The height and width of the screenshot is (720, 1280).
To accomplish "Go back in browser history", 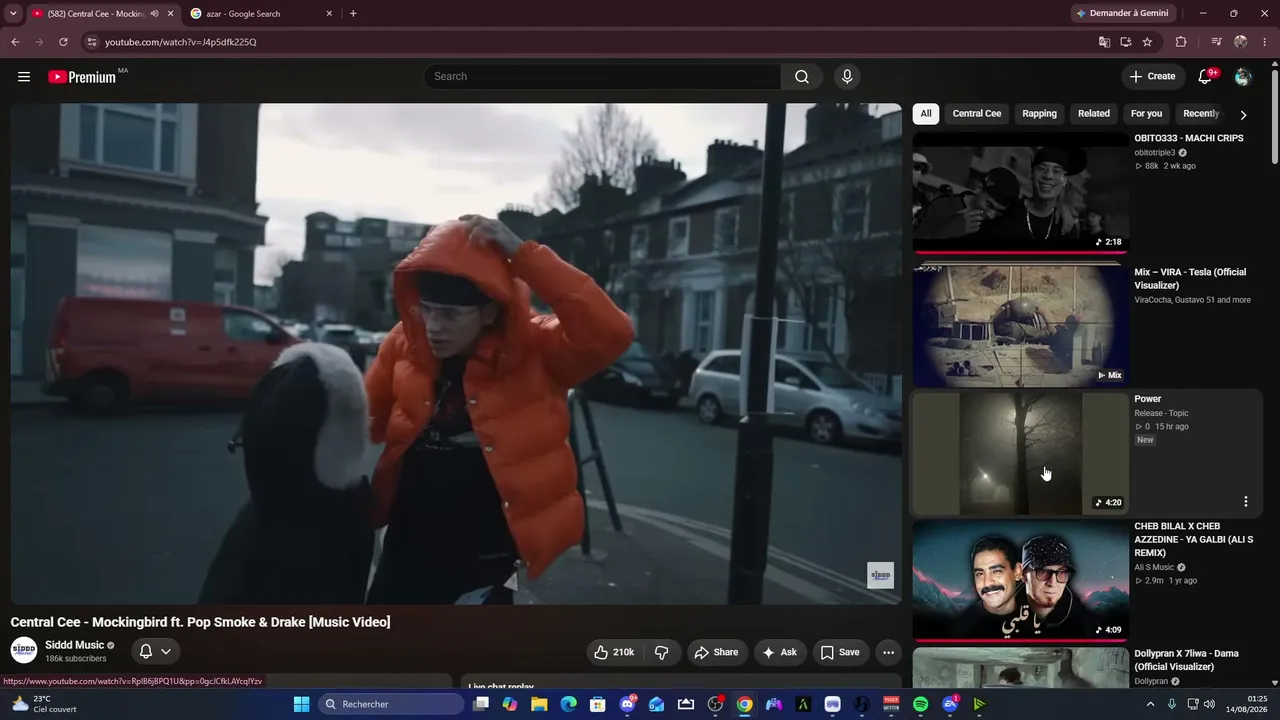I will coord(15,42).
